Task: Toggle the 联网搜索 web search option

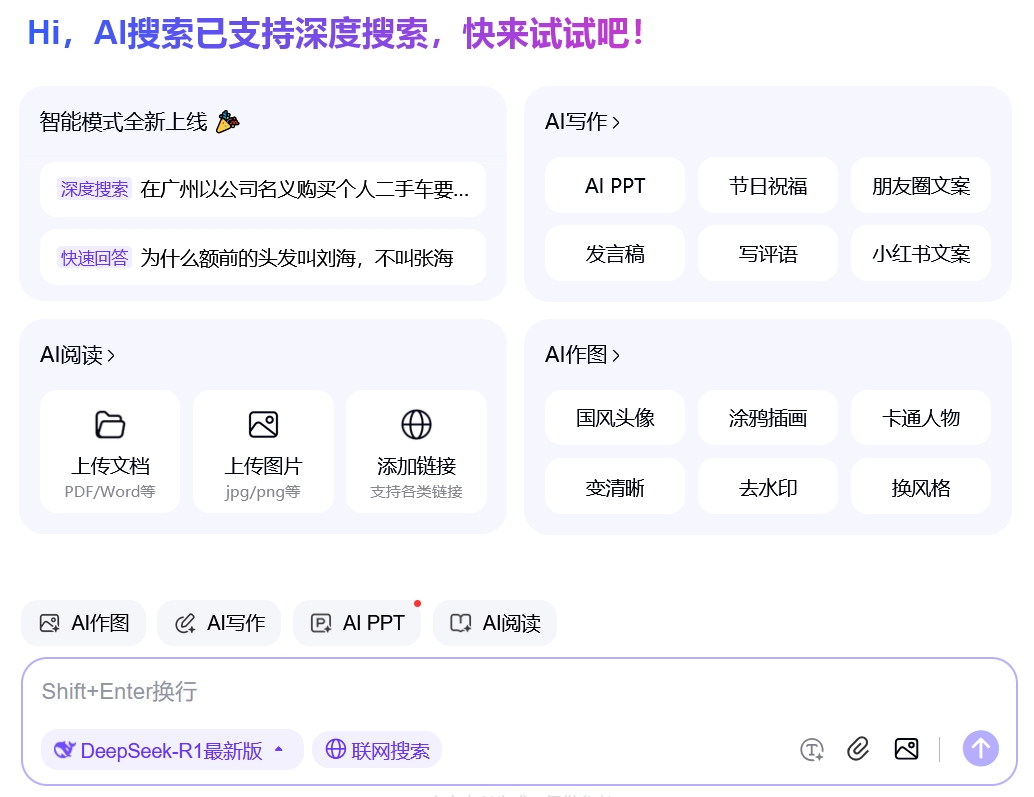Action: [377, 750]
